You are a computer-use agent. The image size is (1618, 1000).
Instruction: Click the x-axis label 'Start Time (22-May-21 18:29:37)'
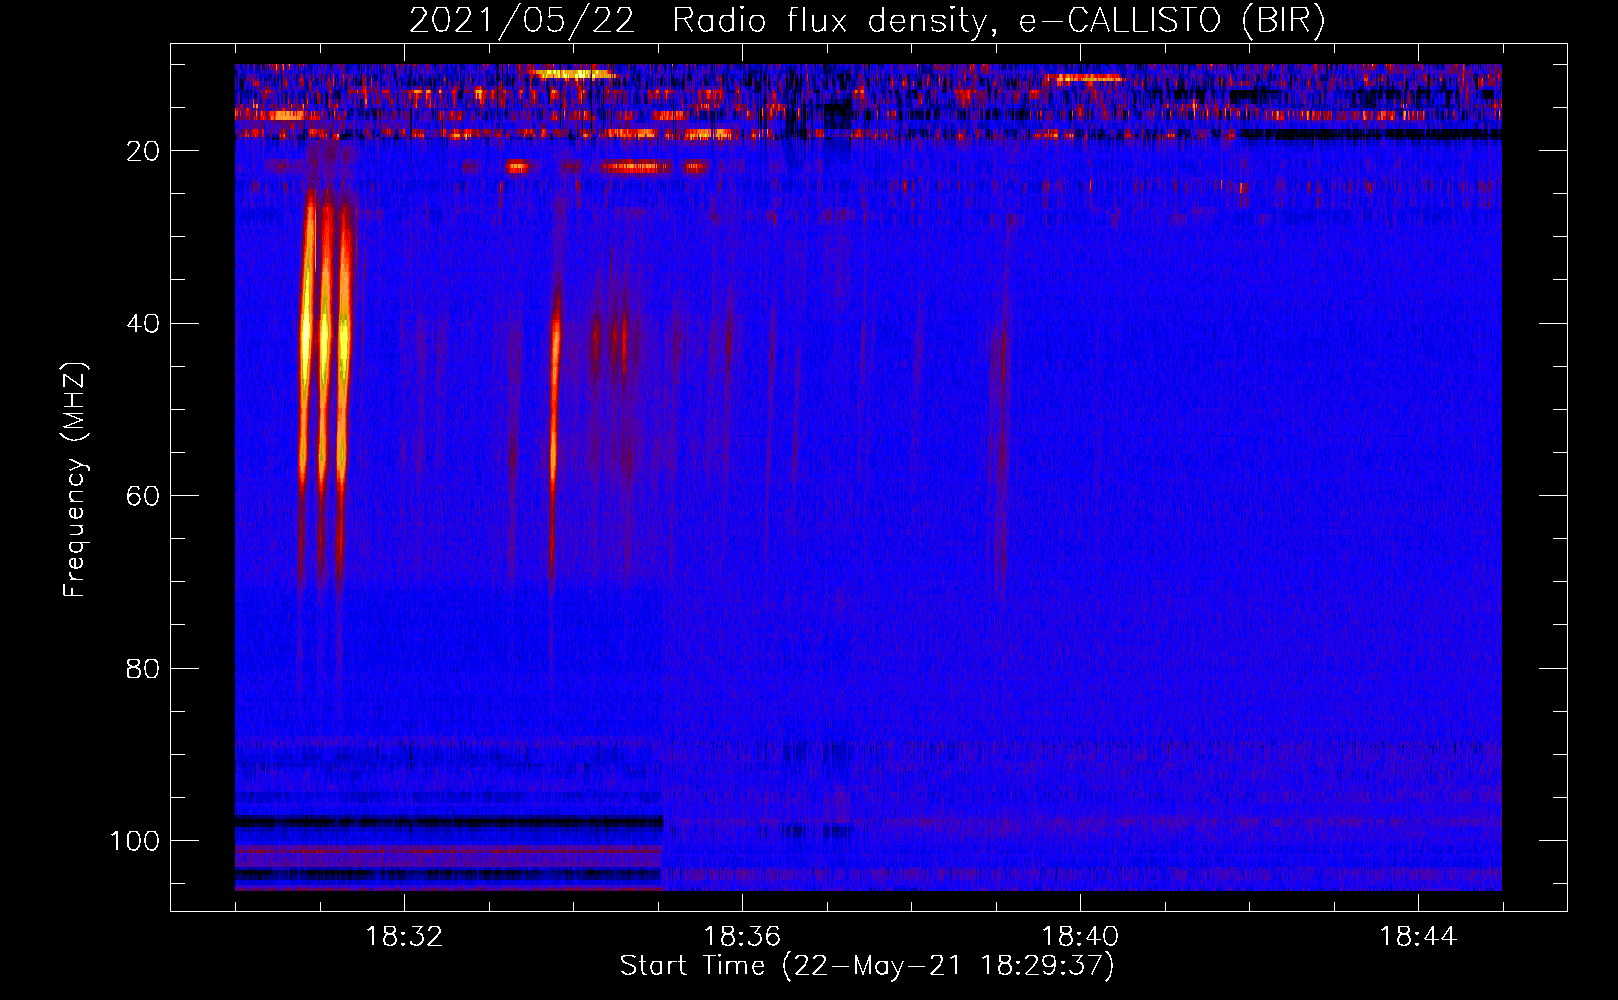[x=867, y=966]
